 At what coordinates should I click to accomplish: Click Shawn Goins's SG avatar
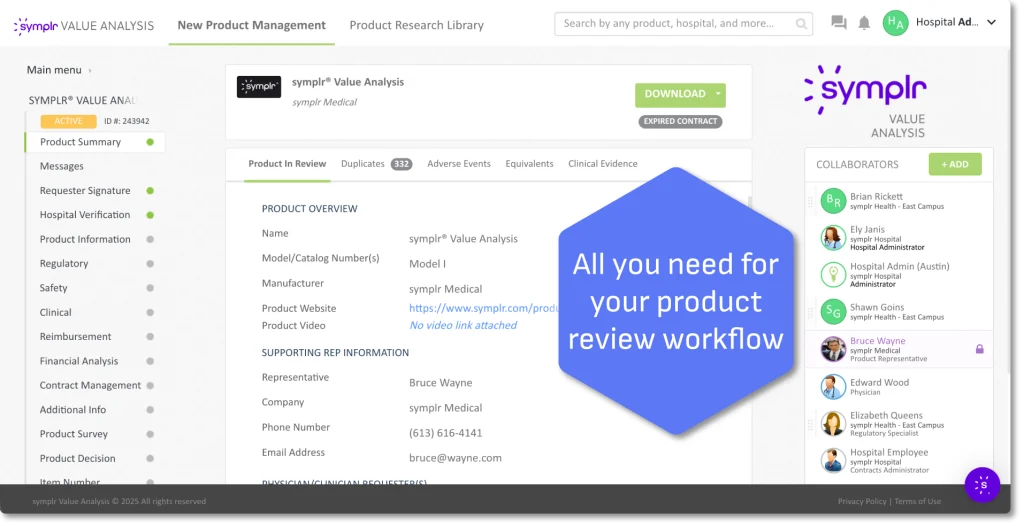(833, 312)
